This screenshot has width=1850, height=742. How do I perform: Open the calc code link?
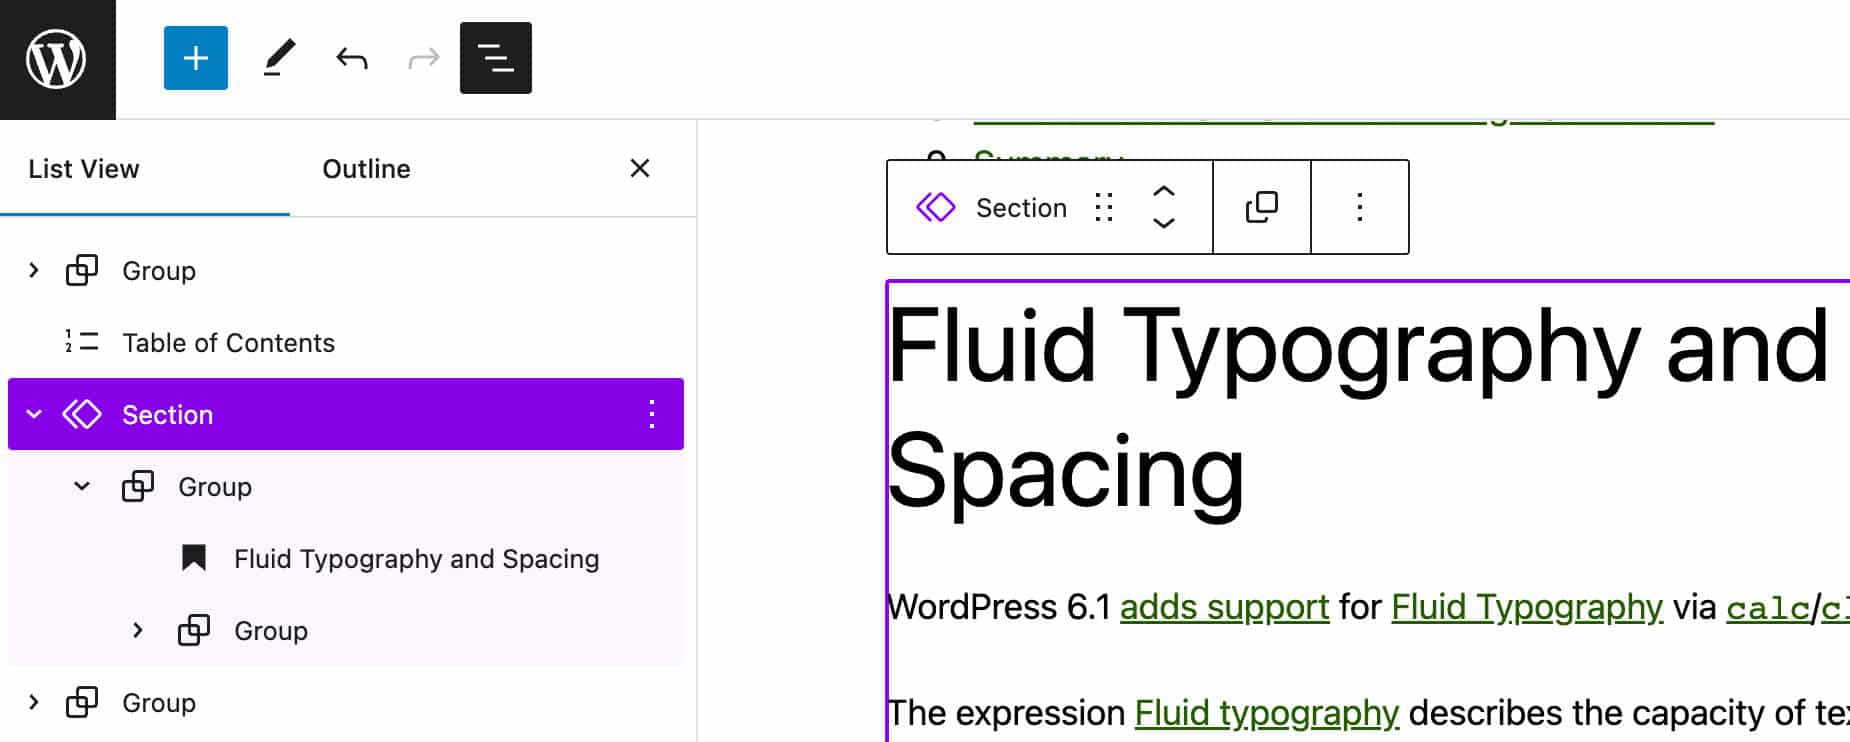[x=1768, y=608]
